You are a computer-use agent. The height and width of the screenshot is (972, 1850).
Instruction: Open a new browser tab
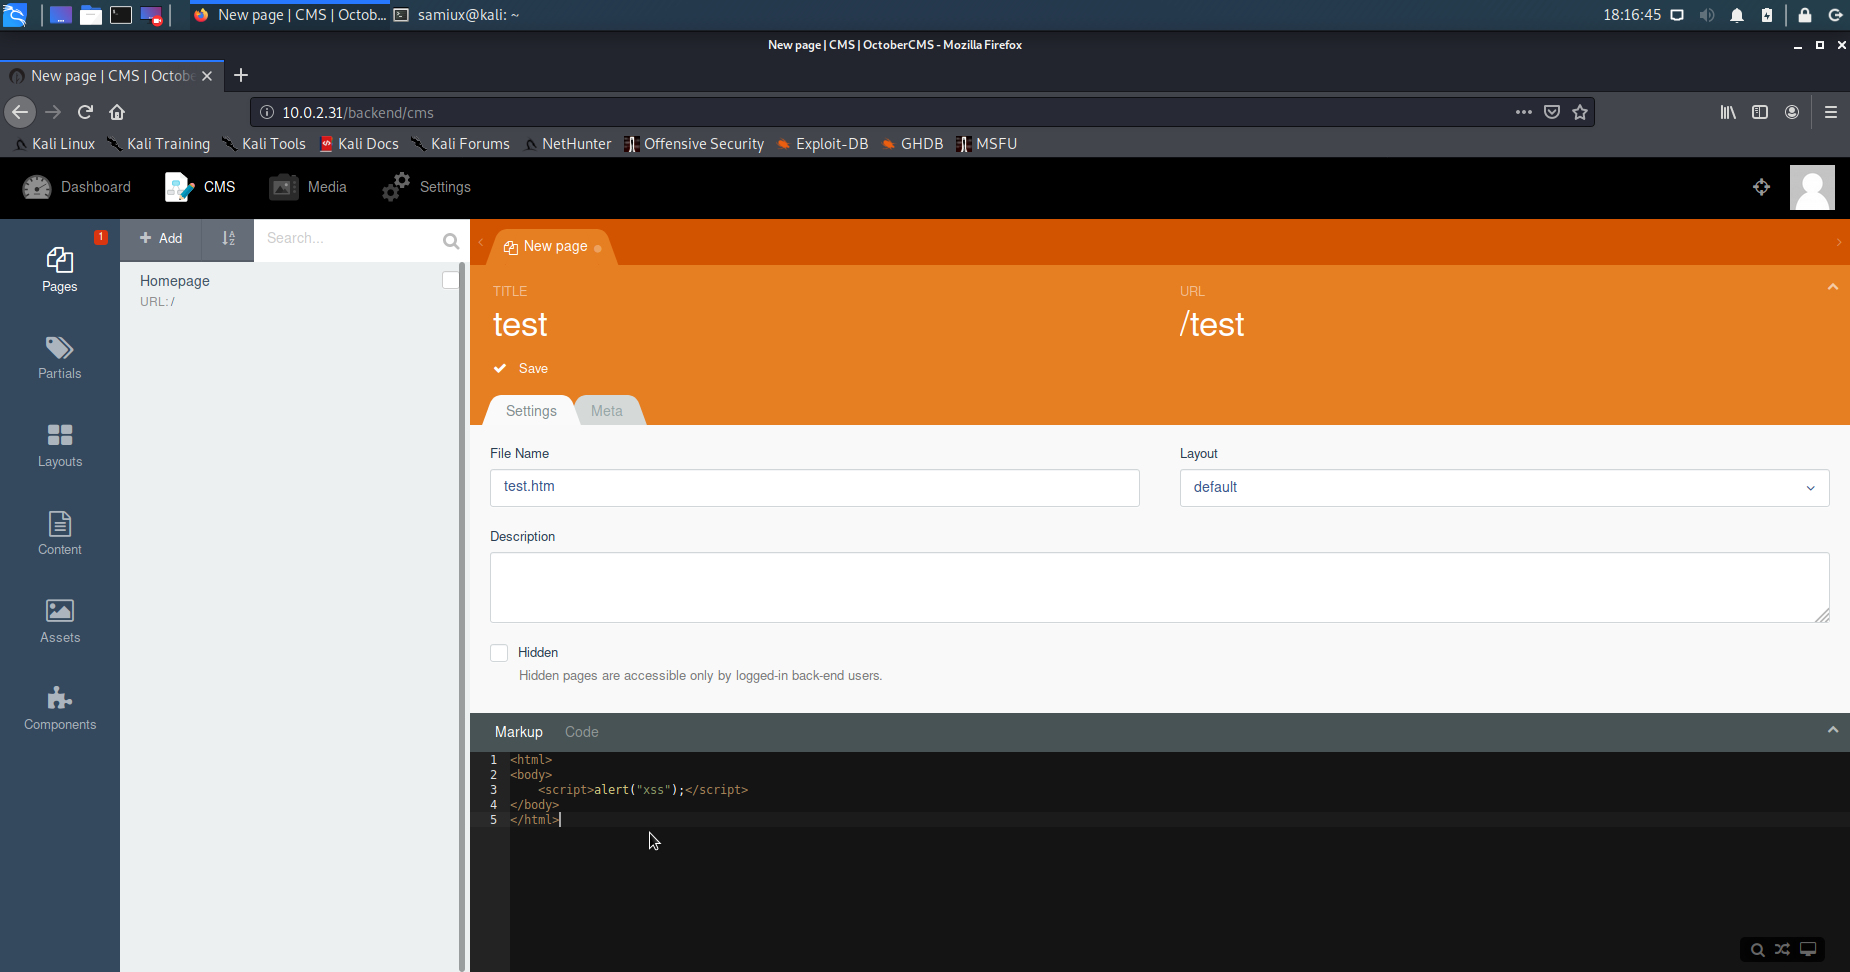pos(241,75)
